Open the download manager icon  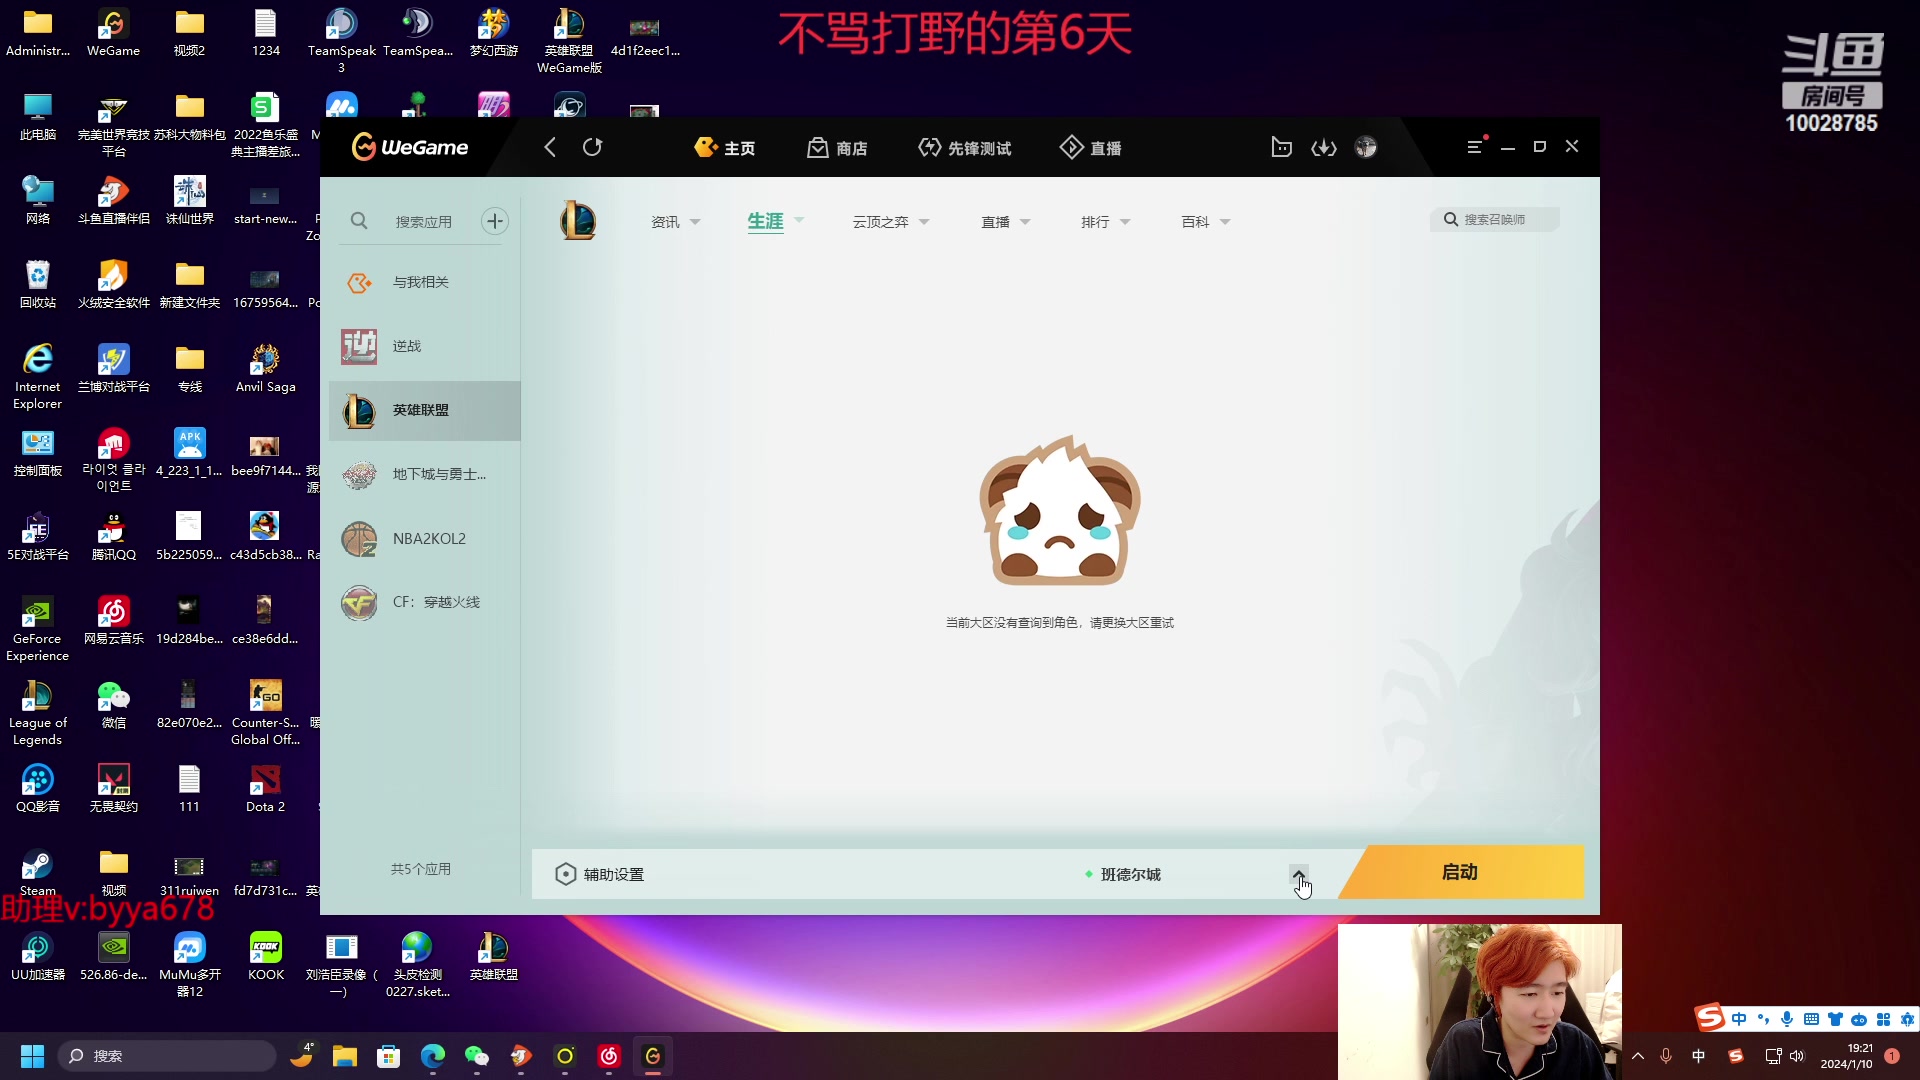click(1323, 147)
